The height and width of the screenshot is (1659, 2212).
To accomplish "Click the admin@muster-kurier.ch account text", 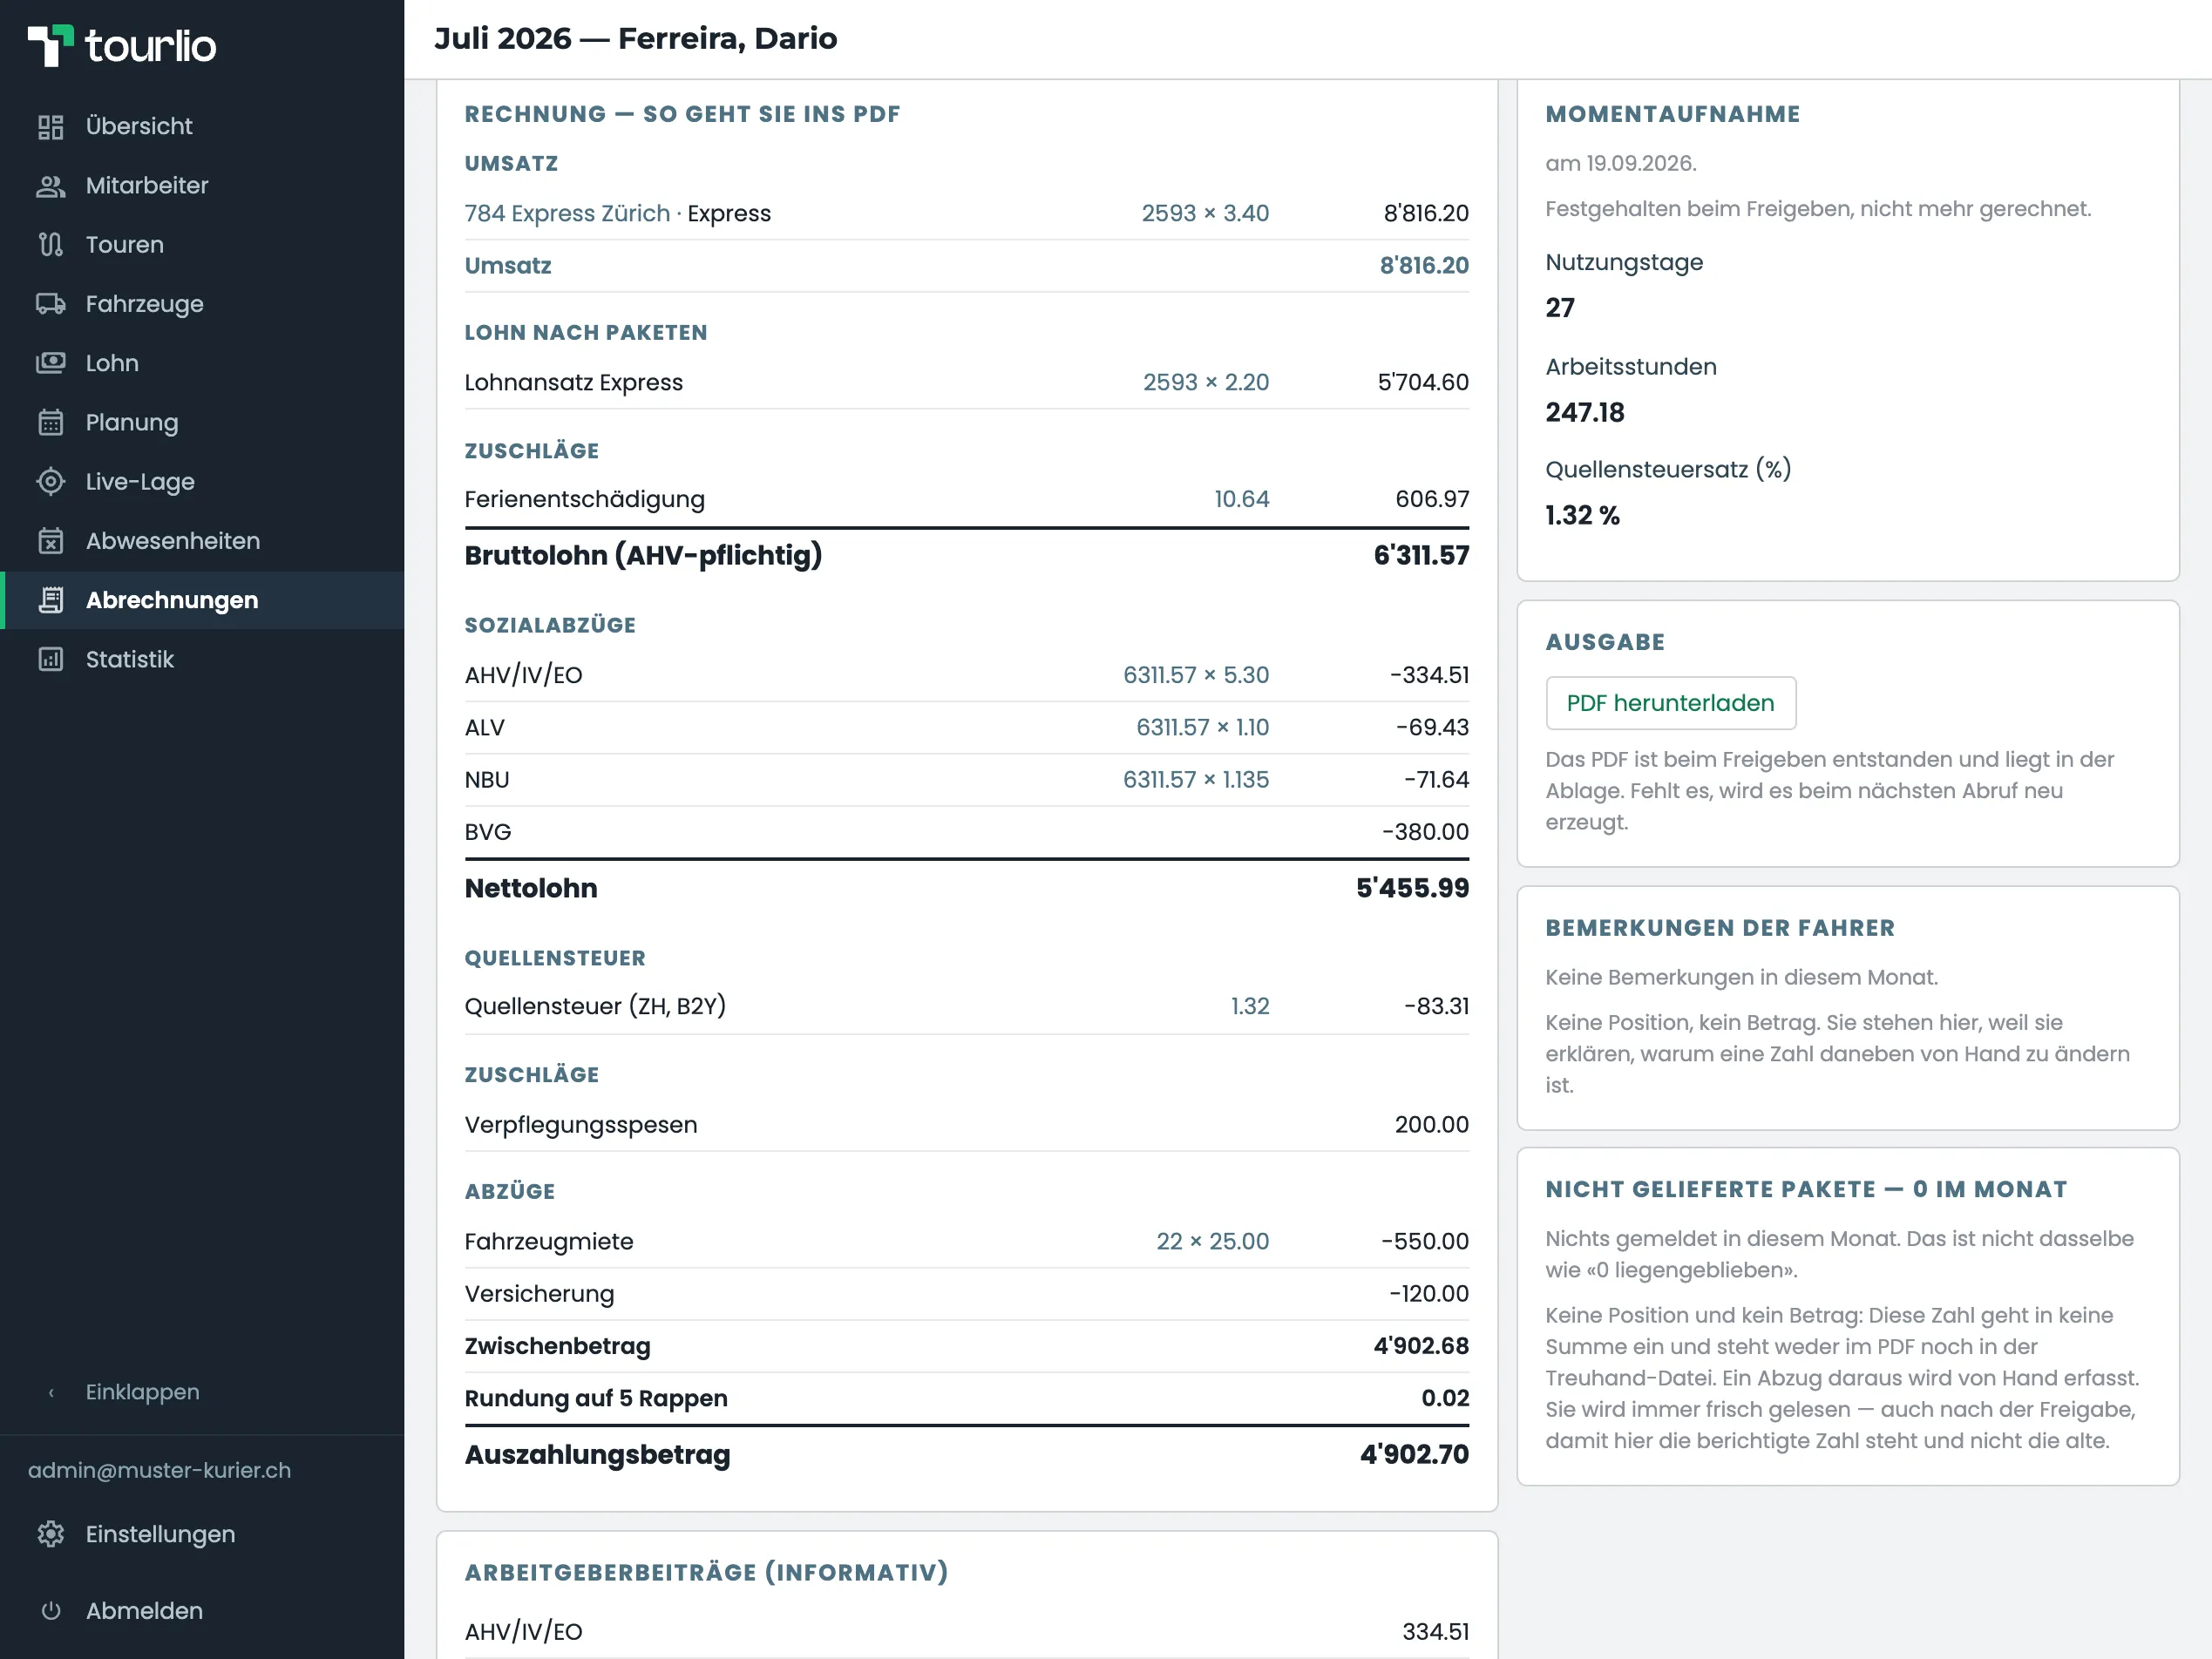I will [160, 1470].
